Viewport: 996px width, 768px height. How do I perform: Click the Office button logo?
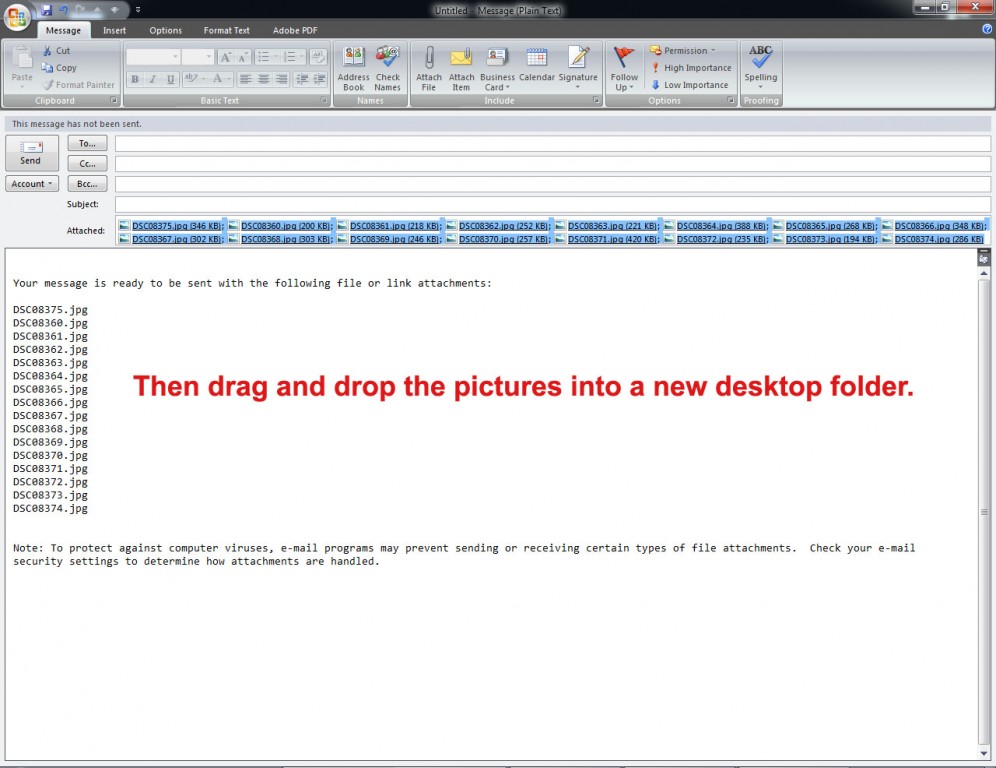tap(17, 17)
